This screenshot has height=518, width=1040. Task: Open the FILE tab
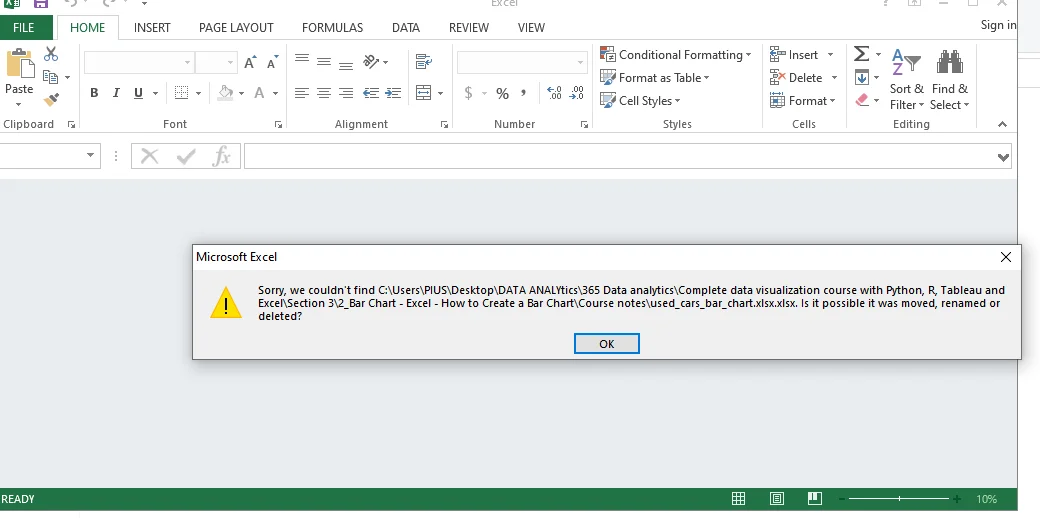click(24, 28)
